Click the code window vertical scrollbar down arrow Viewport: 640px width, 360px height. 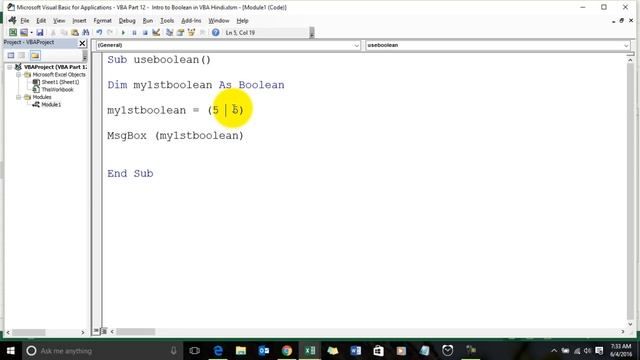pyautogui.click(x=630, y=324)
